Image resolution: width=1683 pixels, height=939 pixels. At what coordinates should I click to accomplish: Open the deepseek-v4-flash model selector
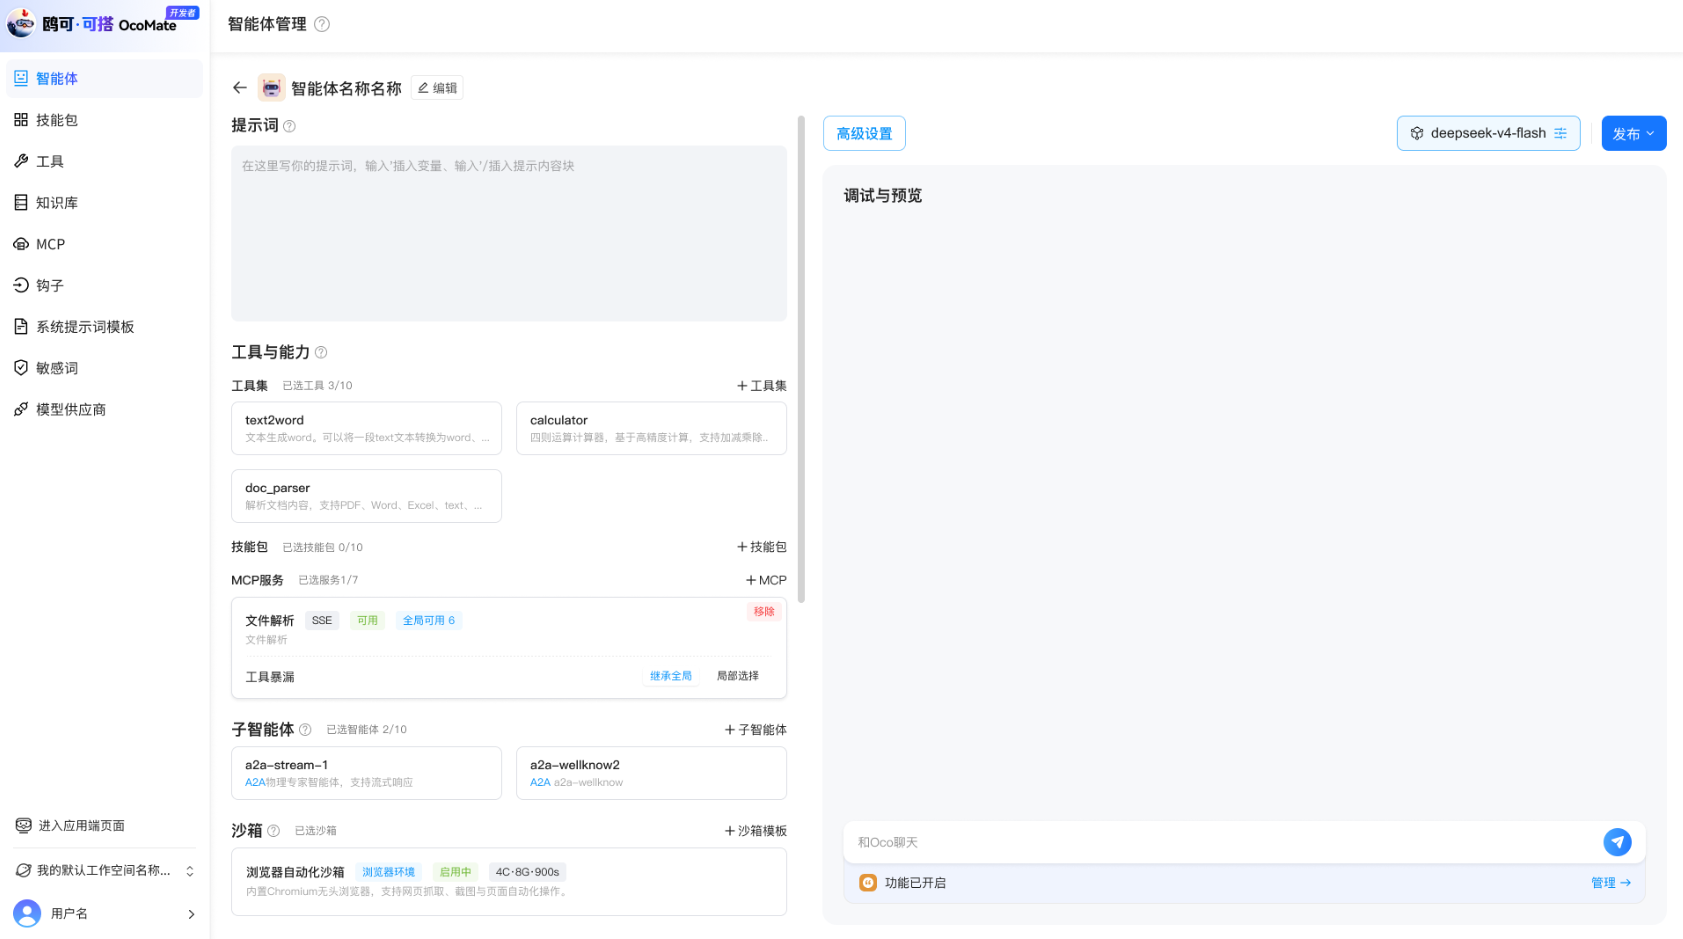coord(1488,133)
